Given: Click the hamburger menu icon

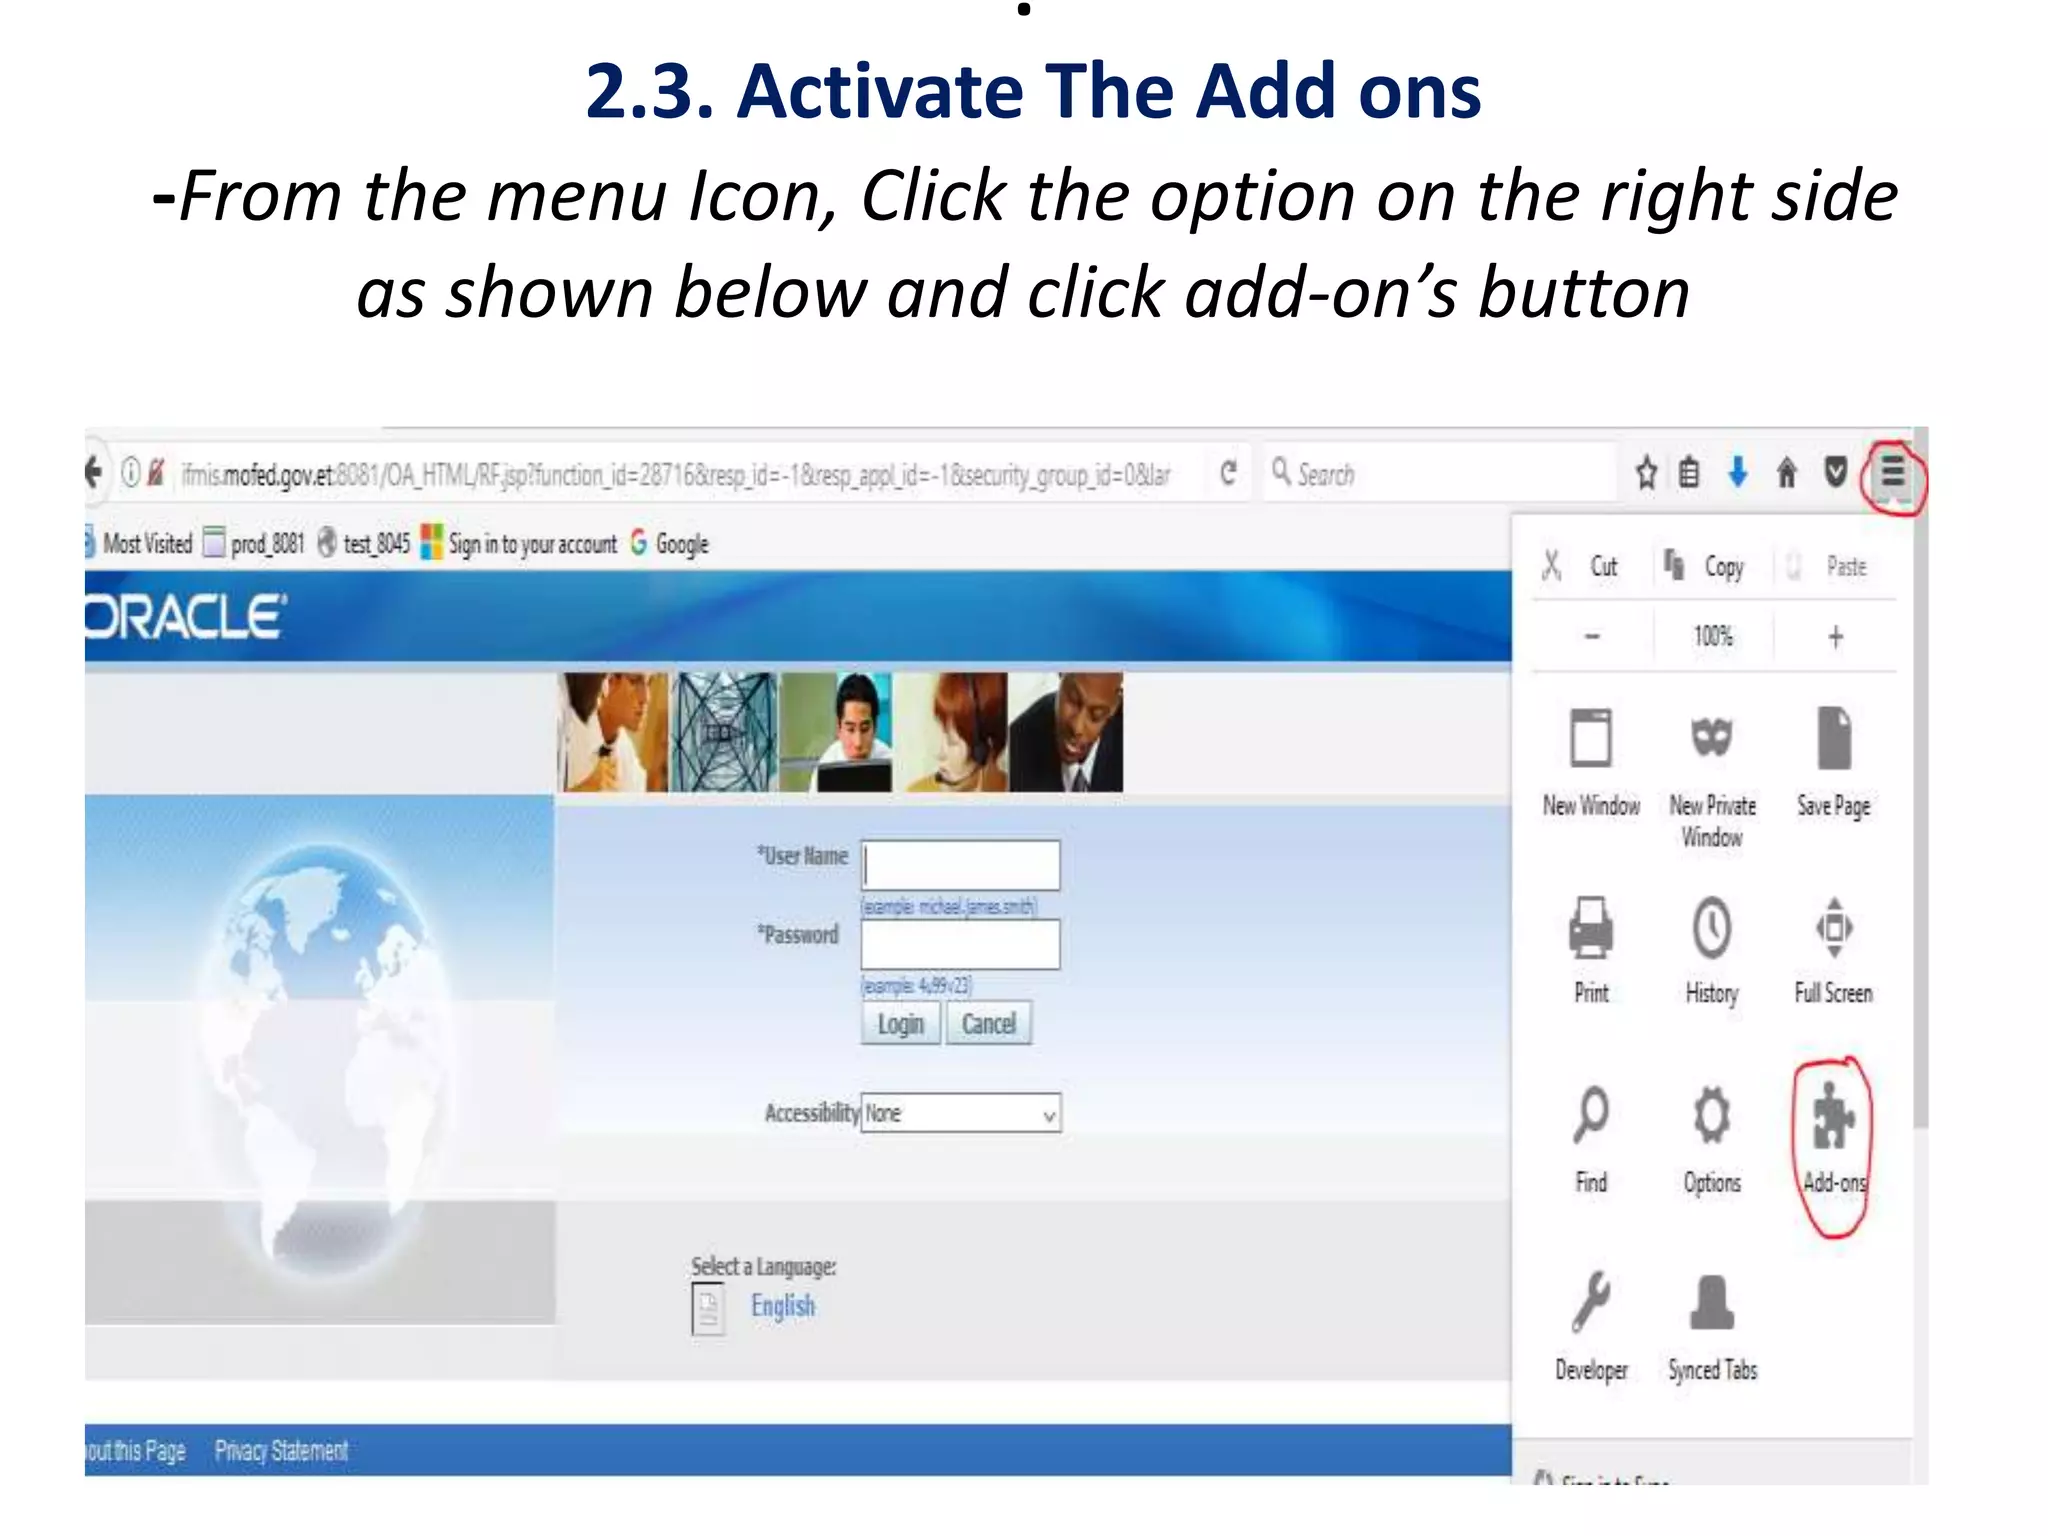Looking at the screenshot, I should [1892, 472].
